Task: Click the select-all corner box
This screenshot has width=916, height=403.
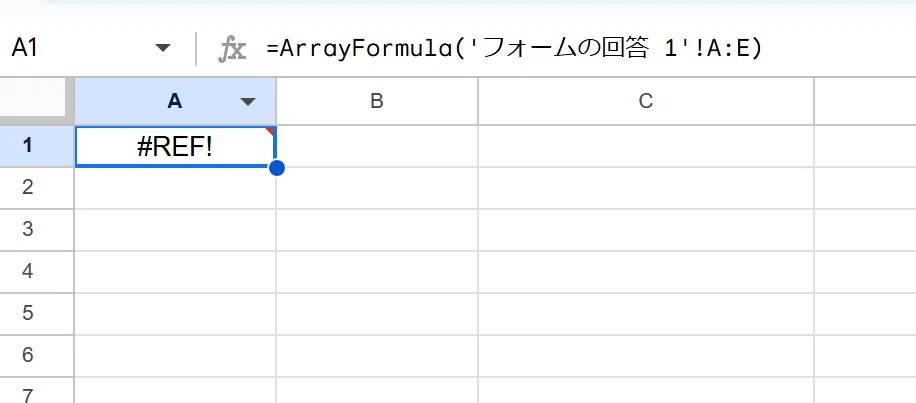Action: tap(35, 99)
